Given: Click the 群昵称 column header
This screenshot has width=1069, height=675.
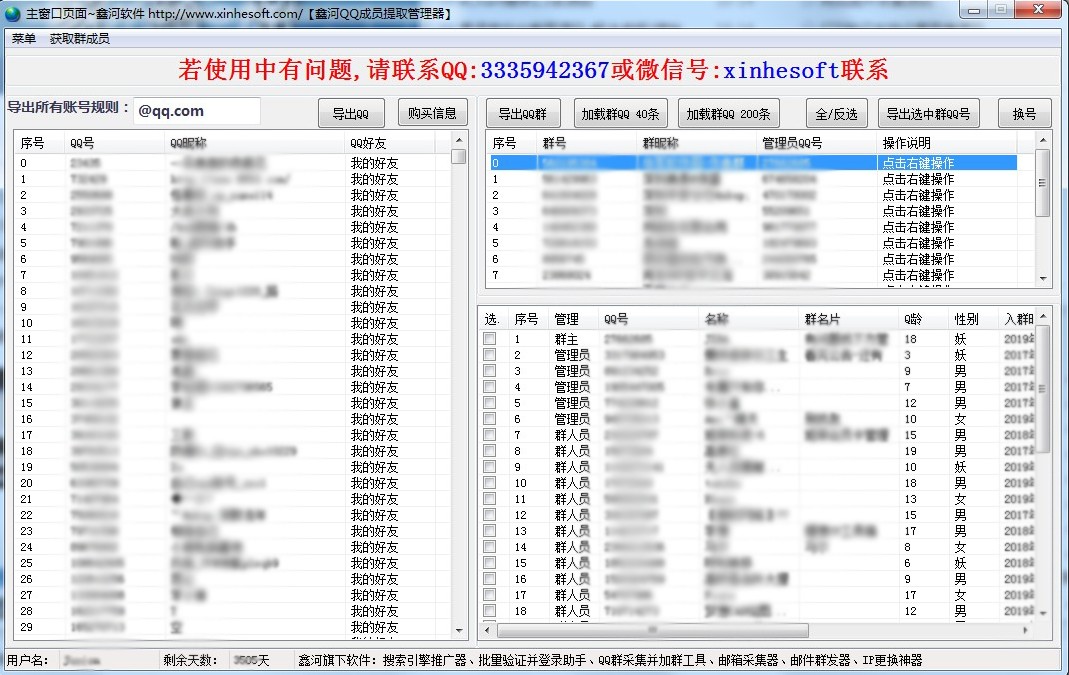Looking at the screenshot, I should (697, 143).
